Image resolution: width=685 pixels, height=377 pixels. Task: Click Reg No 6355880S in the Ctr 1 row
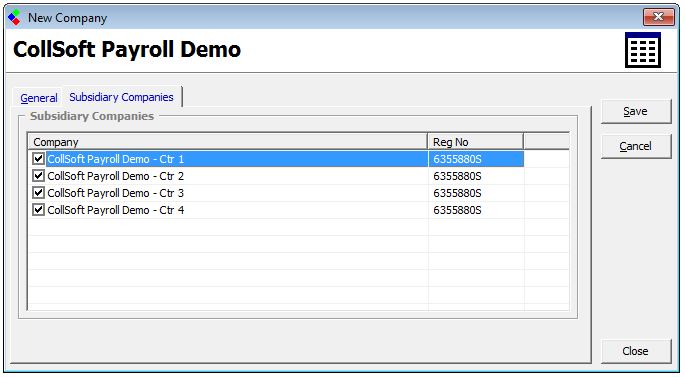tap(457, 159)
